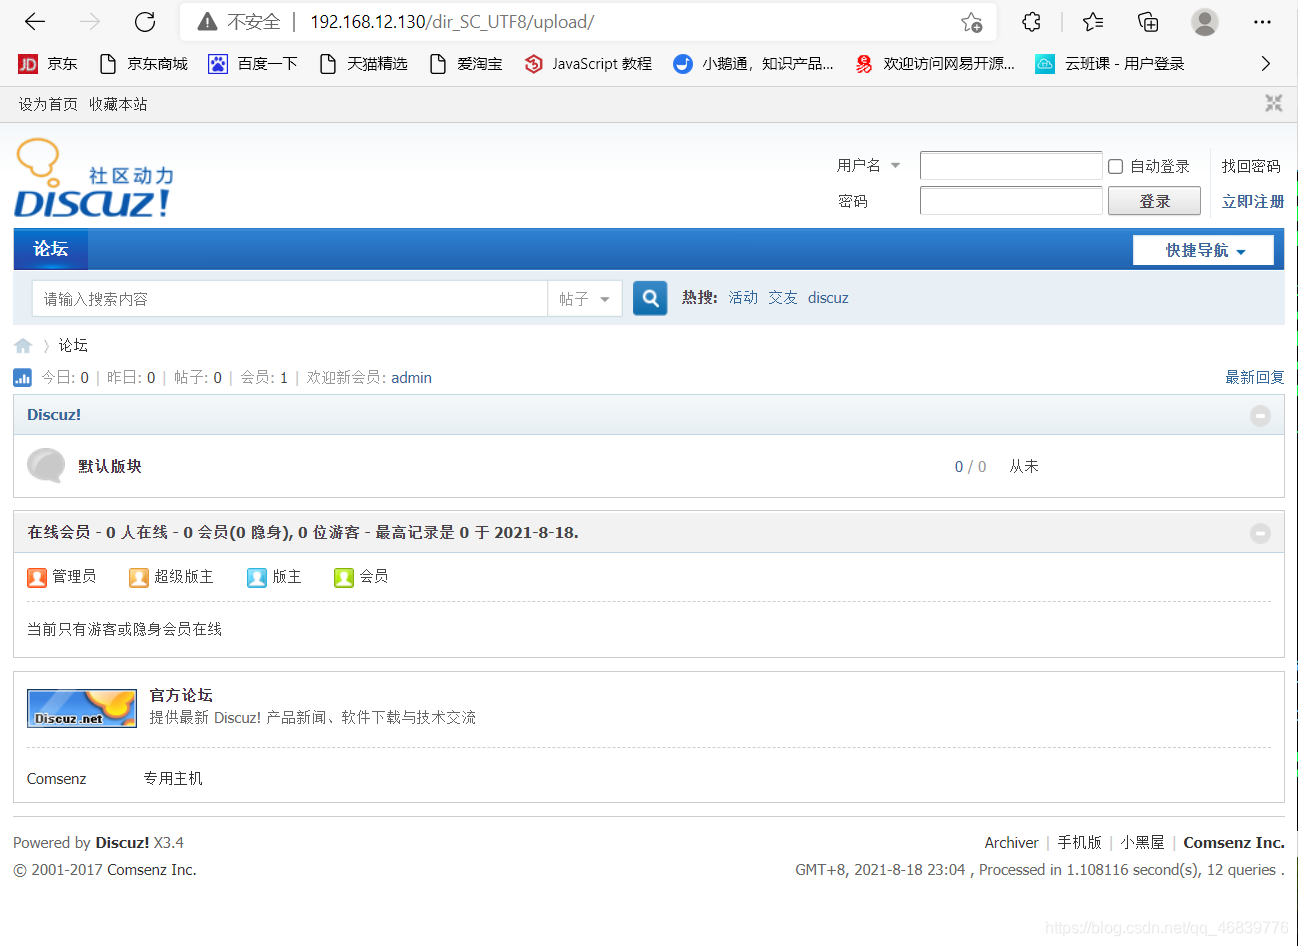Open the 帖子 search type dropdown

coord(585,299)
